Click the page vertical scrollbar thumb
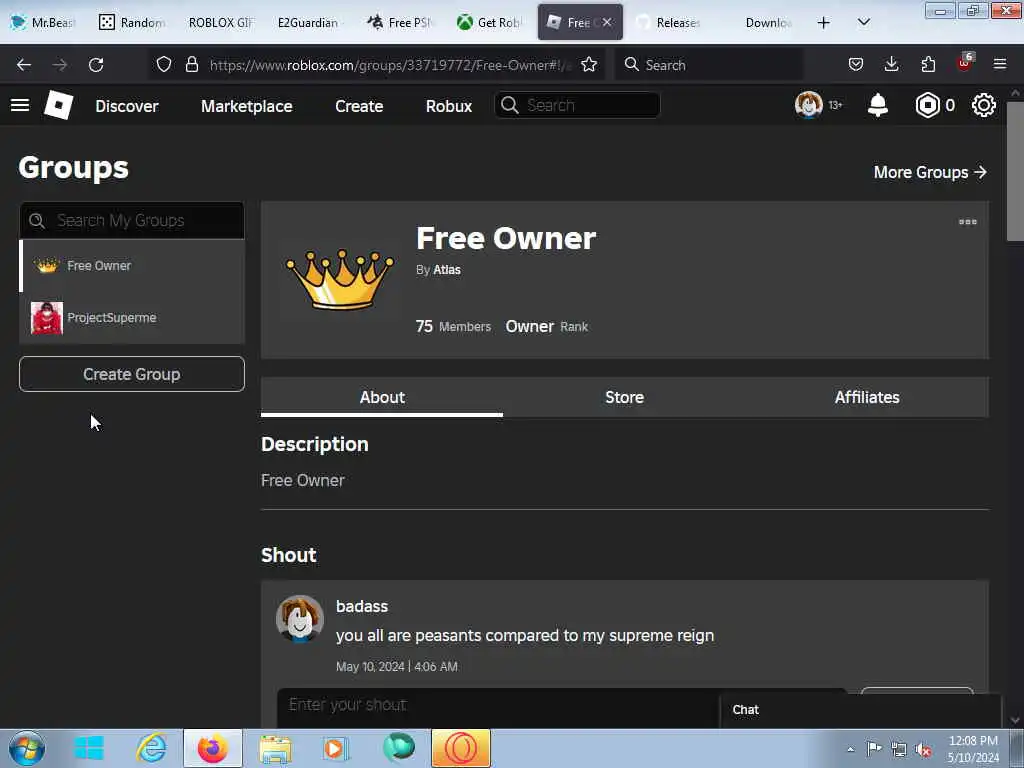The width and height of the screenshot is (1024, 768). [x=1015, y=171]
